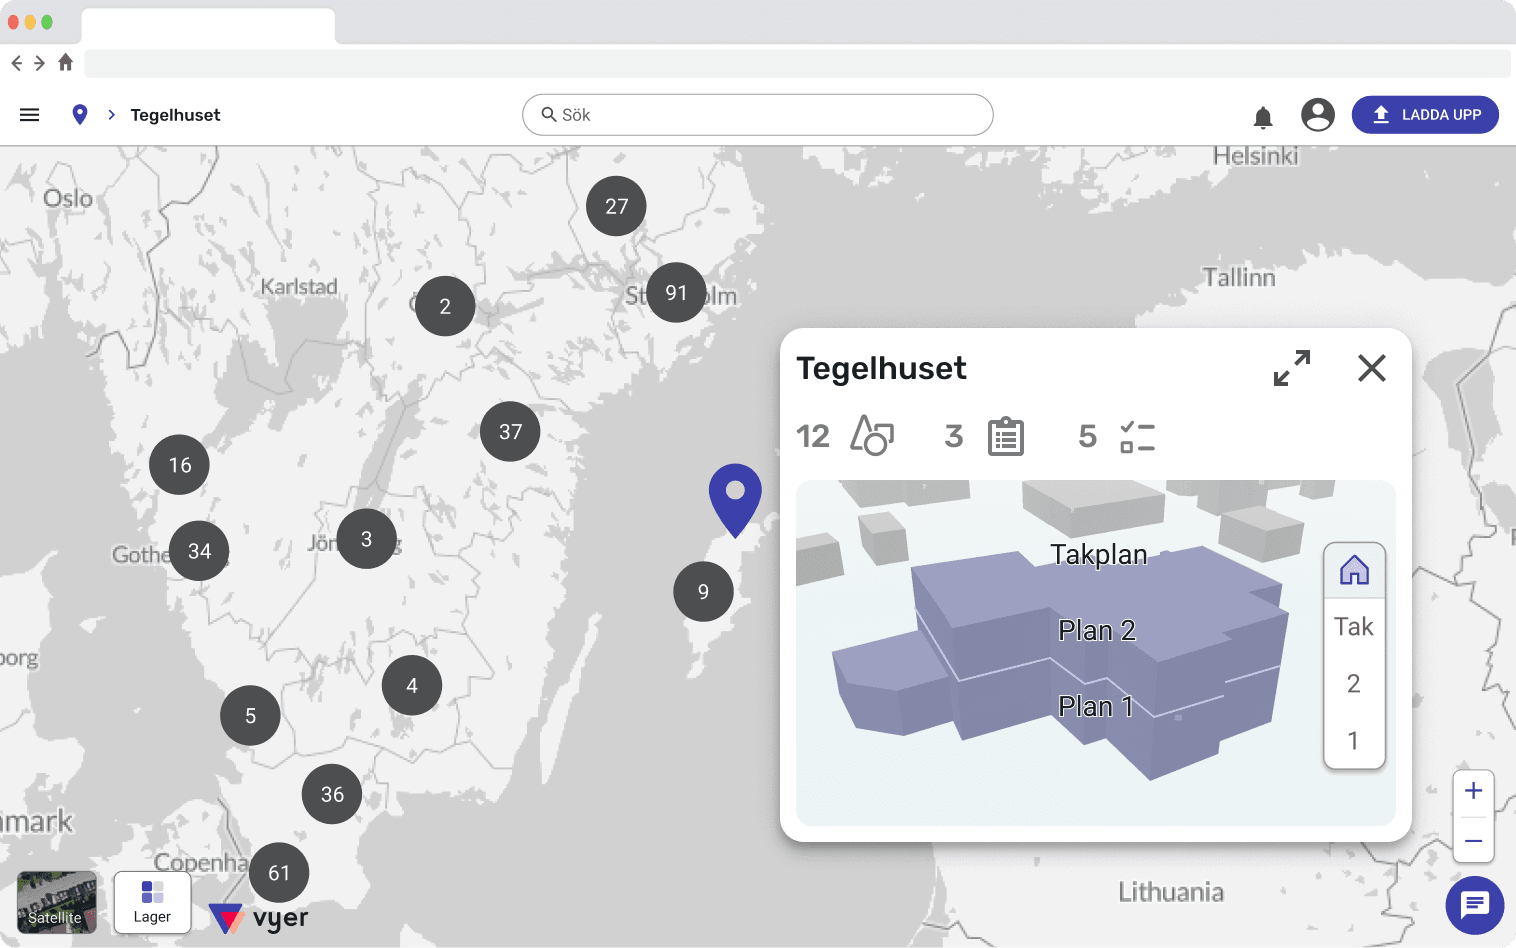Select floor 1 in floor selector
Screen dimensions: 1516x948
point(1354,741)
